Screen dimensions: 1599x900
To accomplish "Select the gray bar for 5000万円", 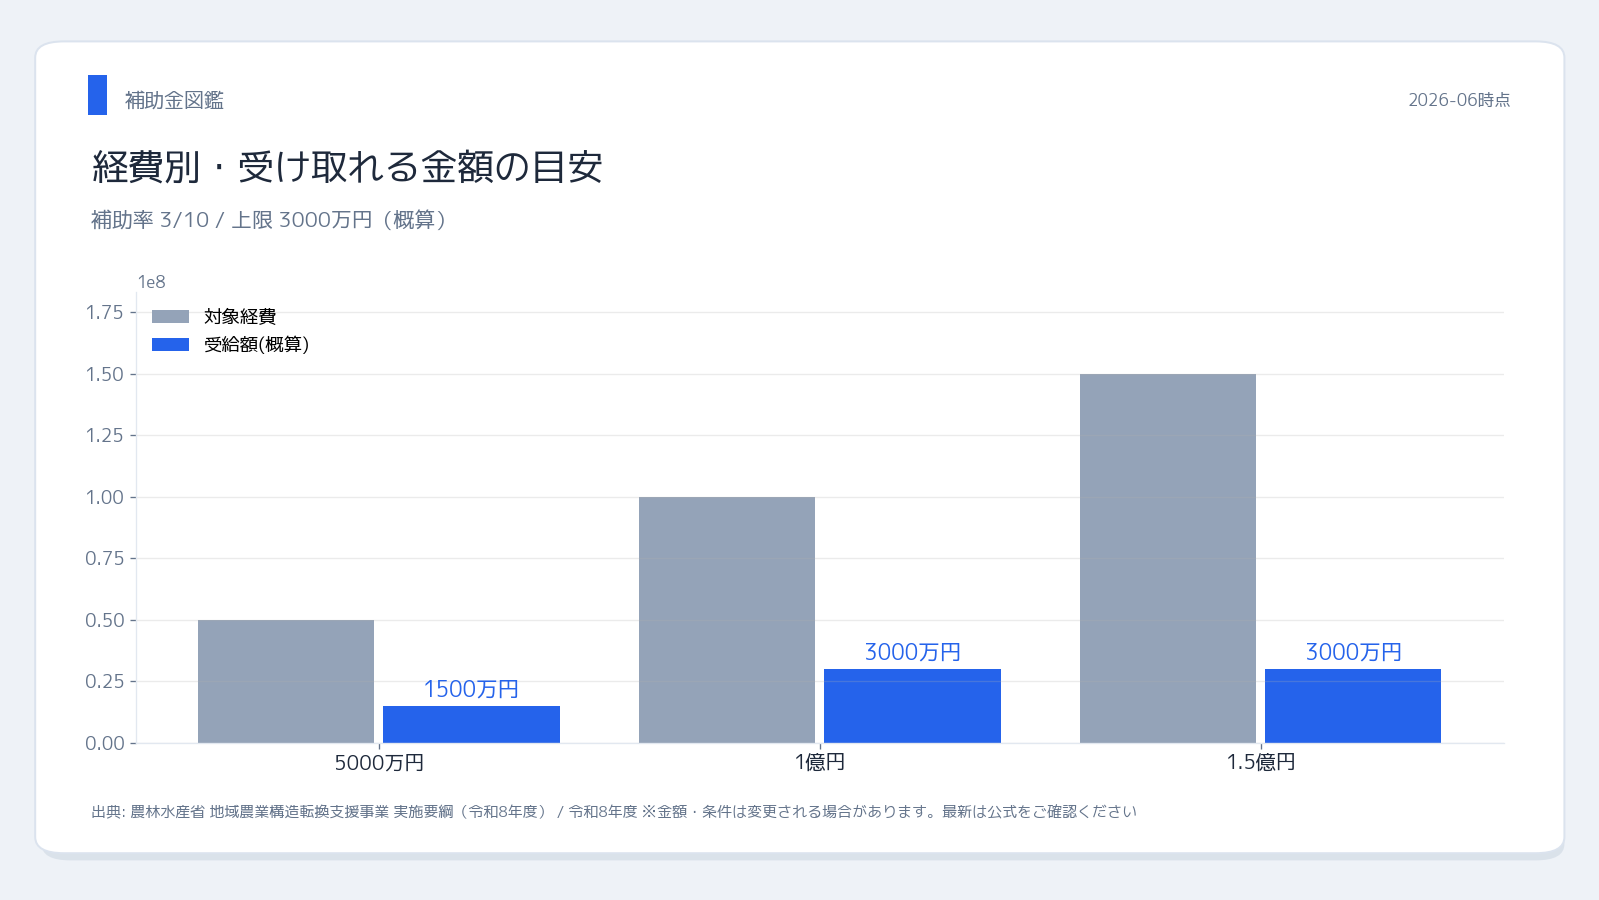I will pyautogui.click(x=286, y=681).
